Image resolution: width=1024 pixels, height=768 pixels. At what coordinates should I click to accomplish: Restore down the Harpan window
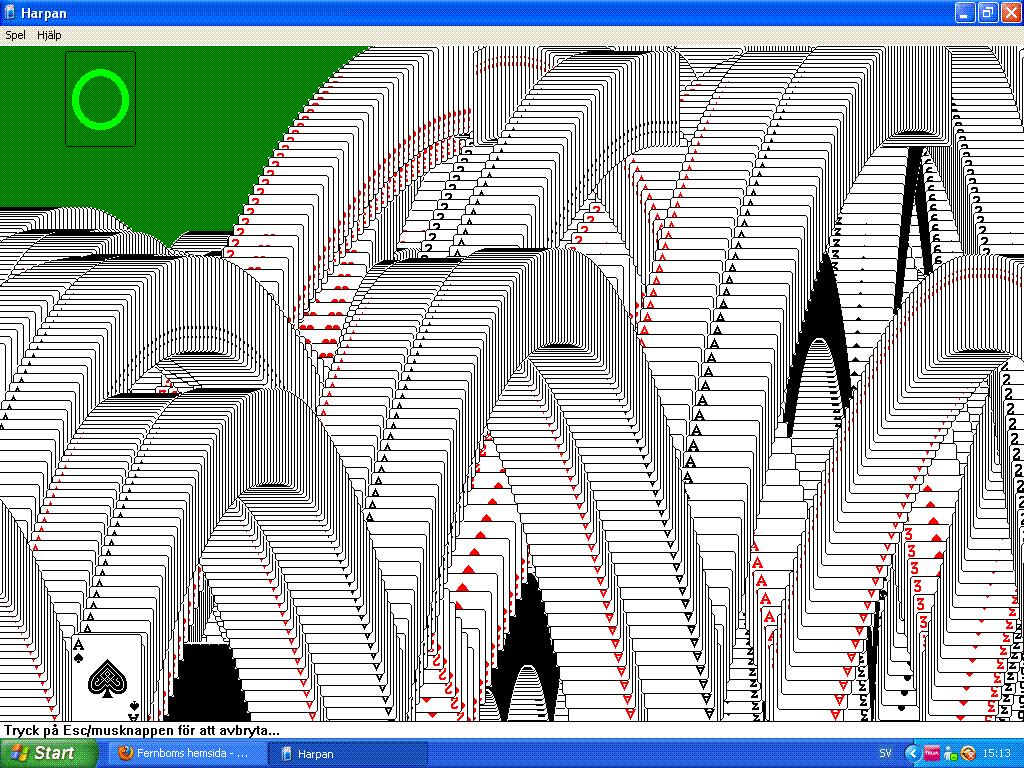(x=987, y=12)
